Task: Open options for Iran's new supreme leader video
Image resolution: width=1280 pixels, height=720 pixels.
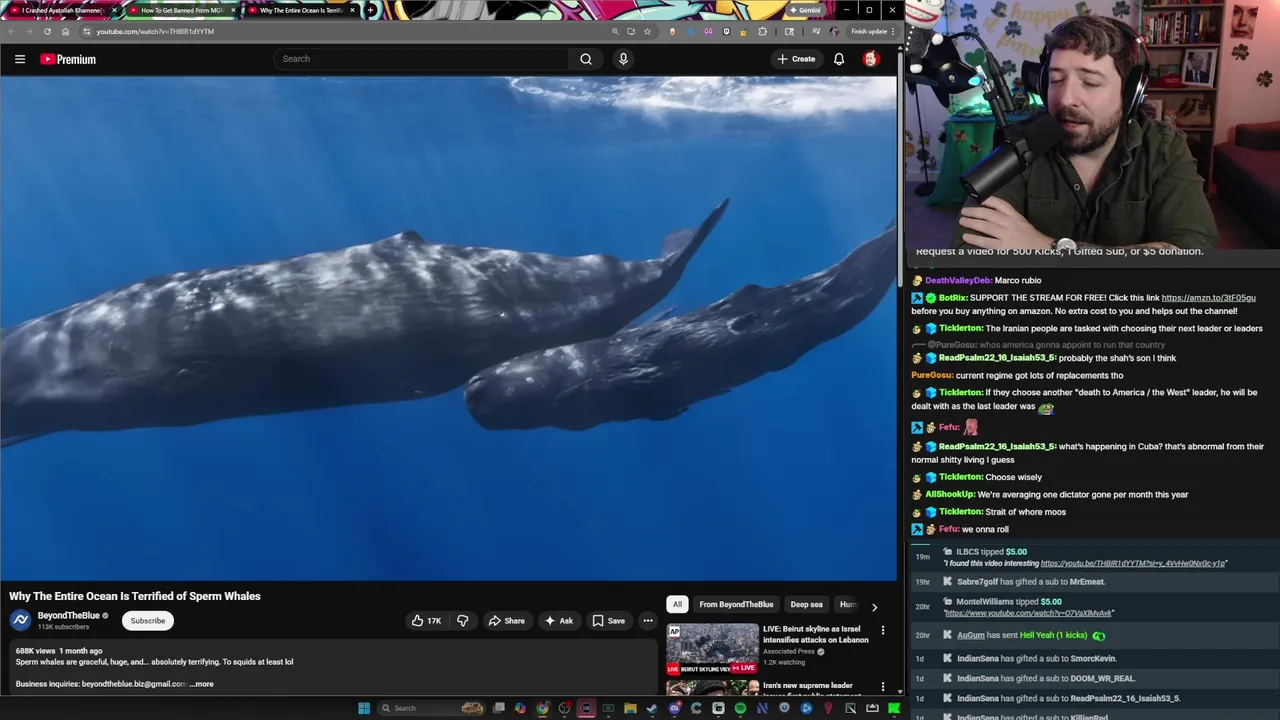Action: click(x=883, y=687)
